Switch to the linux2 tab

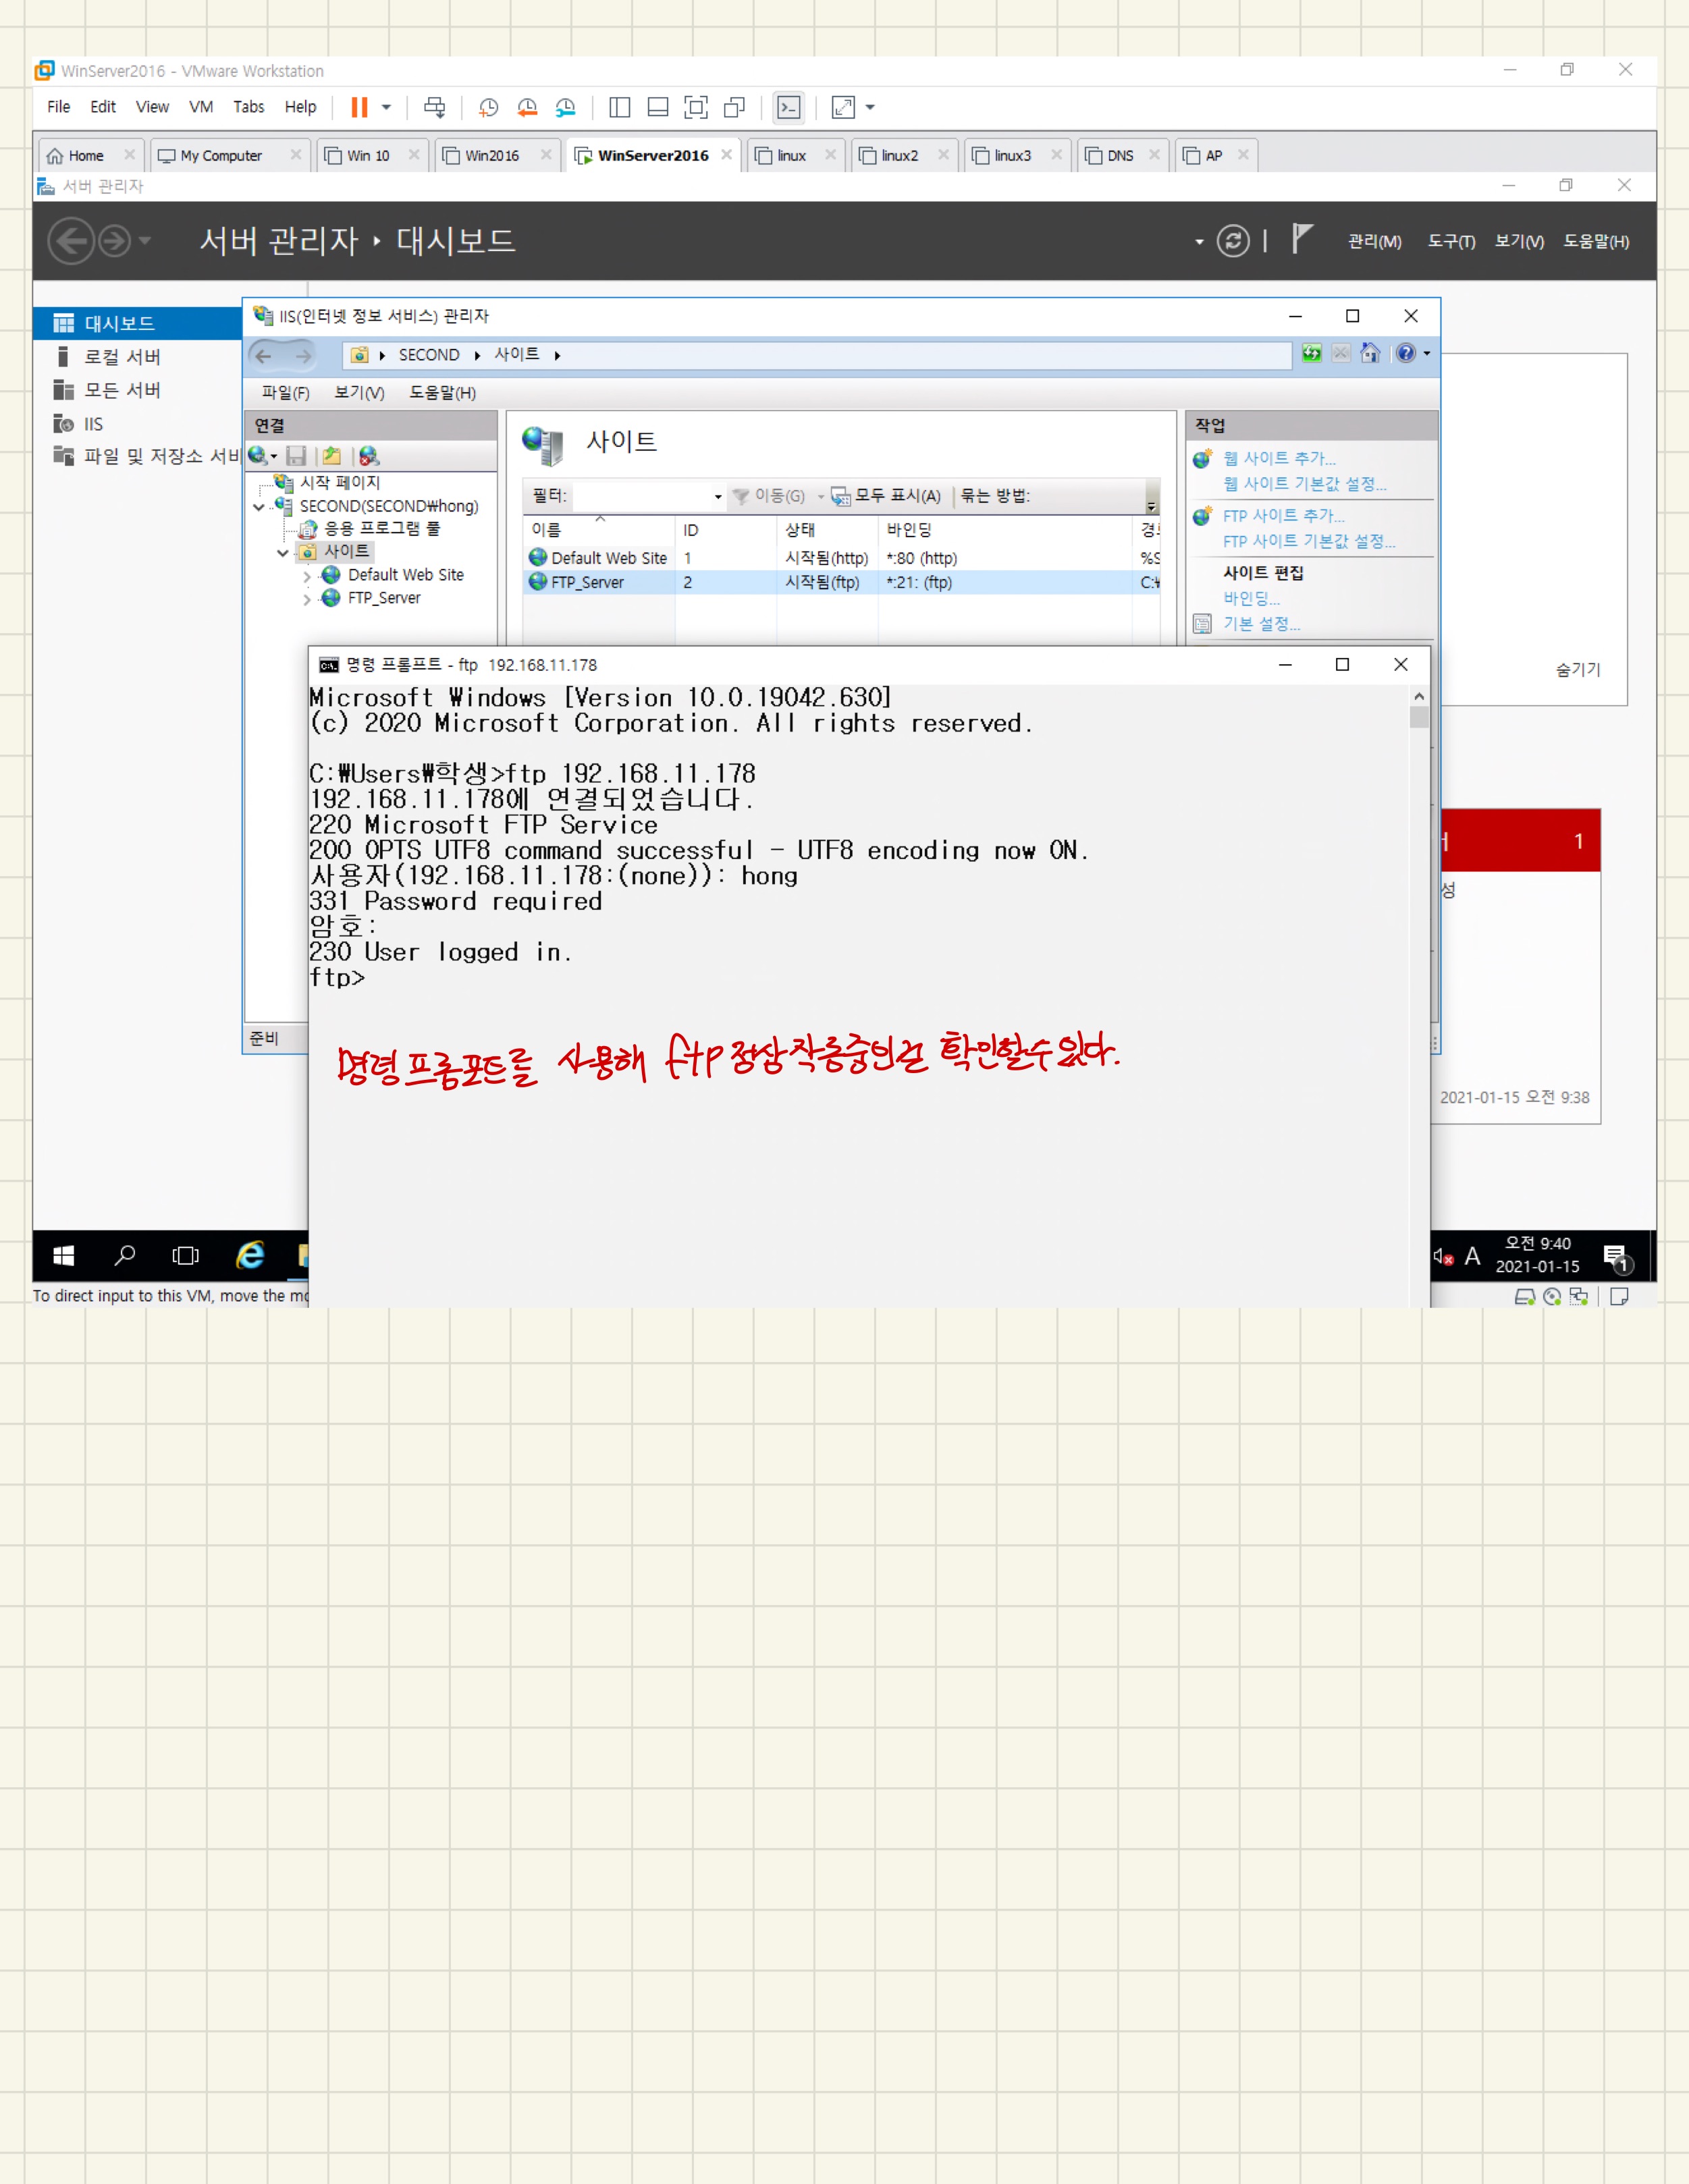pyautogui.click(x=899, y=156)
